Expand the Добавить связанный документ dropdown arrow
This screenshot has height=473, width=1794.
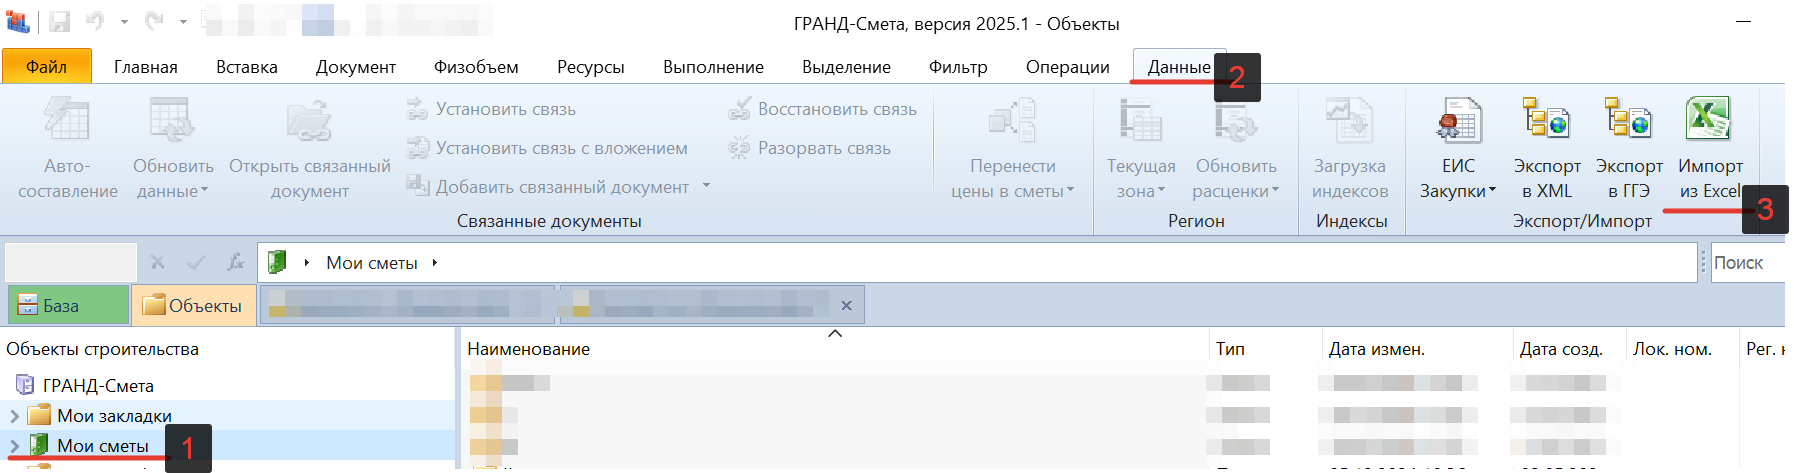pyautogui.click(x=706, y=186)
